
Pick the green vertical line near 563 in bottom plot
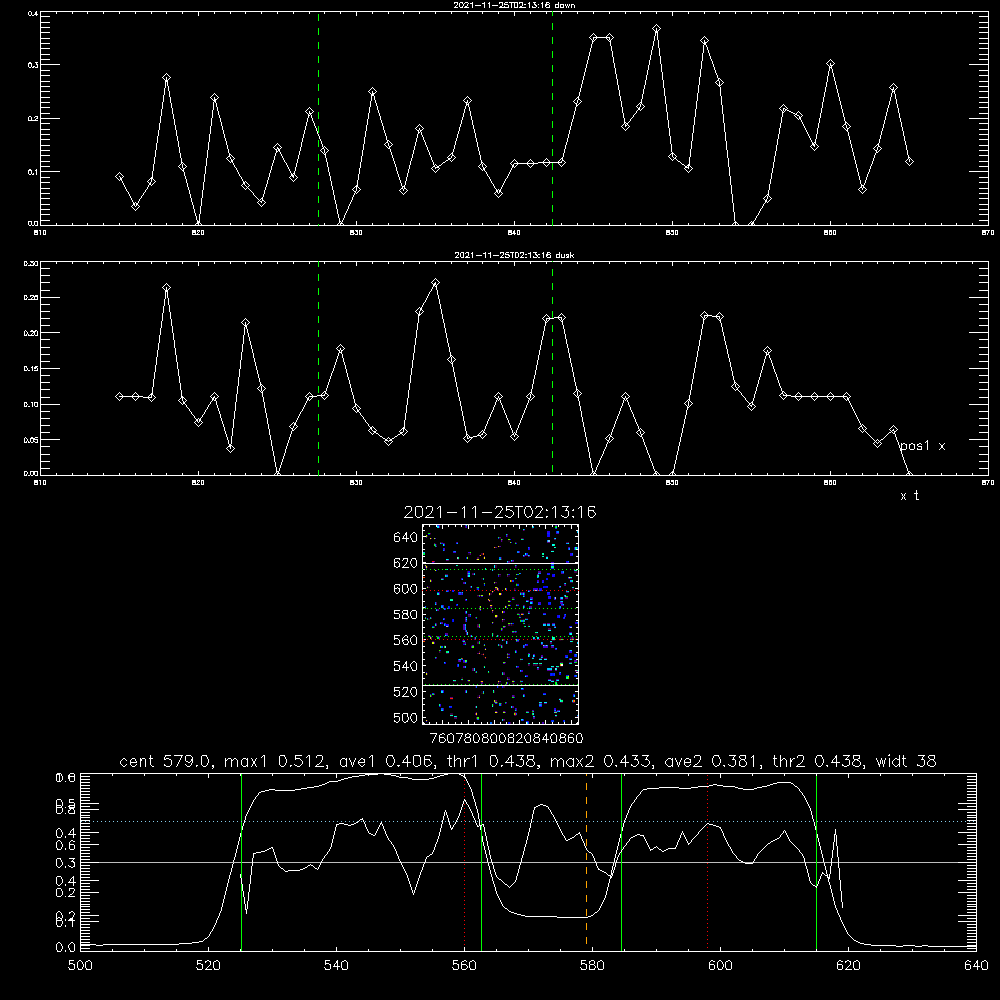(481, 861)
